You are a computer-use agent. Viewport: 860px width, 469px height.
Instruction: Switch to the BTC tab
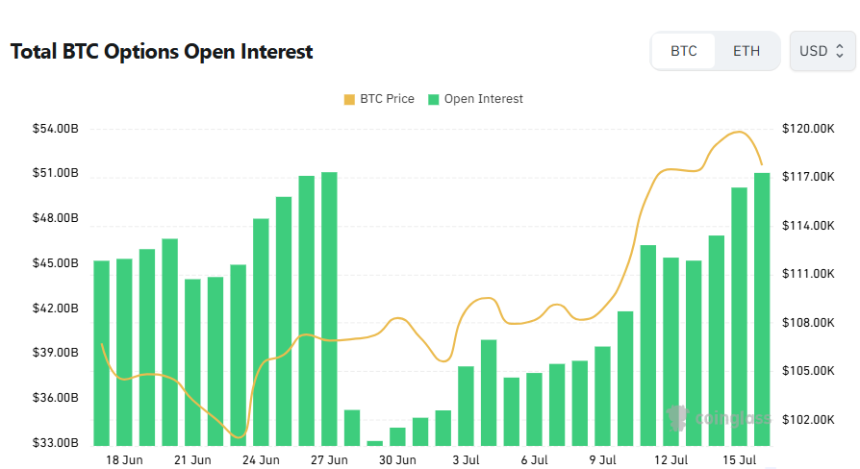click(x=683, y=51)
